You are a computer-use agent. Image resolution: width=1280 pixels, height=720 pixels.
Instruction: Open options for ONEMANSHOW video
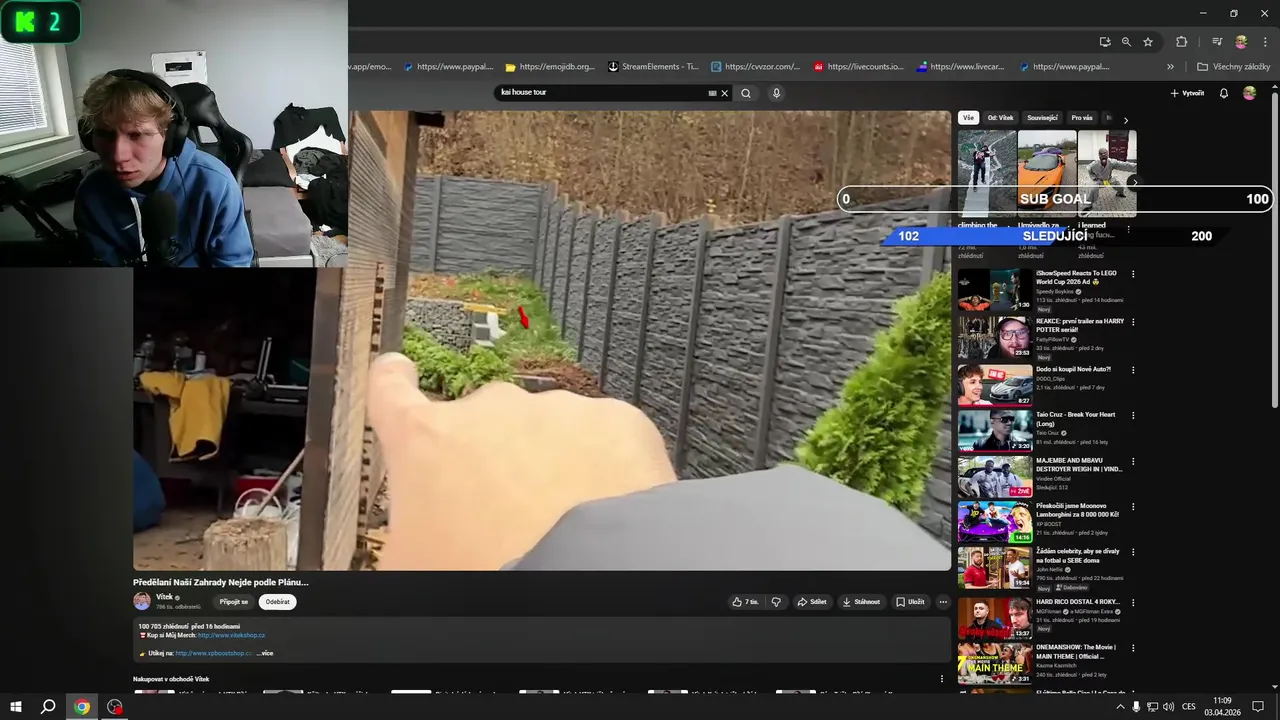click(1133, 648)
